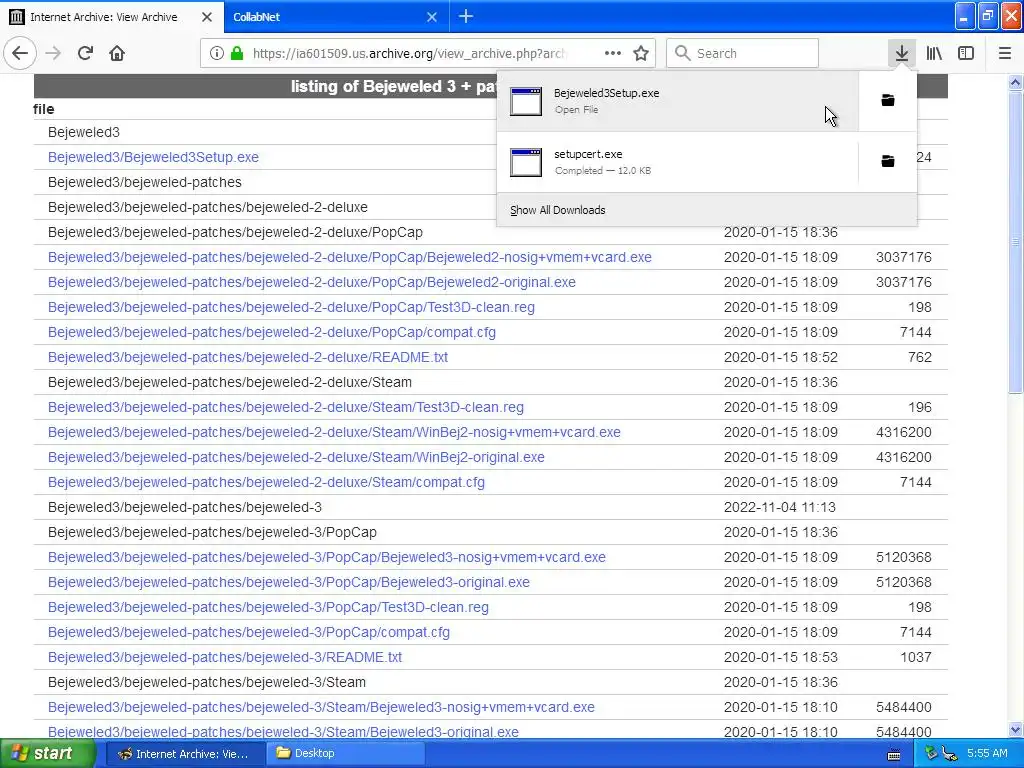Click the 5:55 AM system clock
Image resolution: width=1024 pixels, height=768 pixels.
pyautogui.click(x=987, y=754)
